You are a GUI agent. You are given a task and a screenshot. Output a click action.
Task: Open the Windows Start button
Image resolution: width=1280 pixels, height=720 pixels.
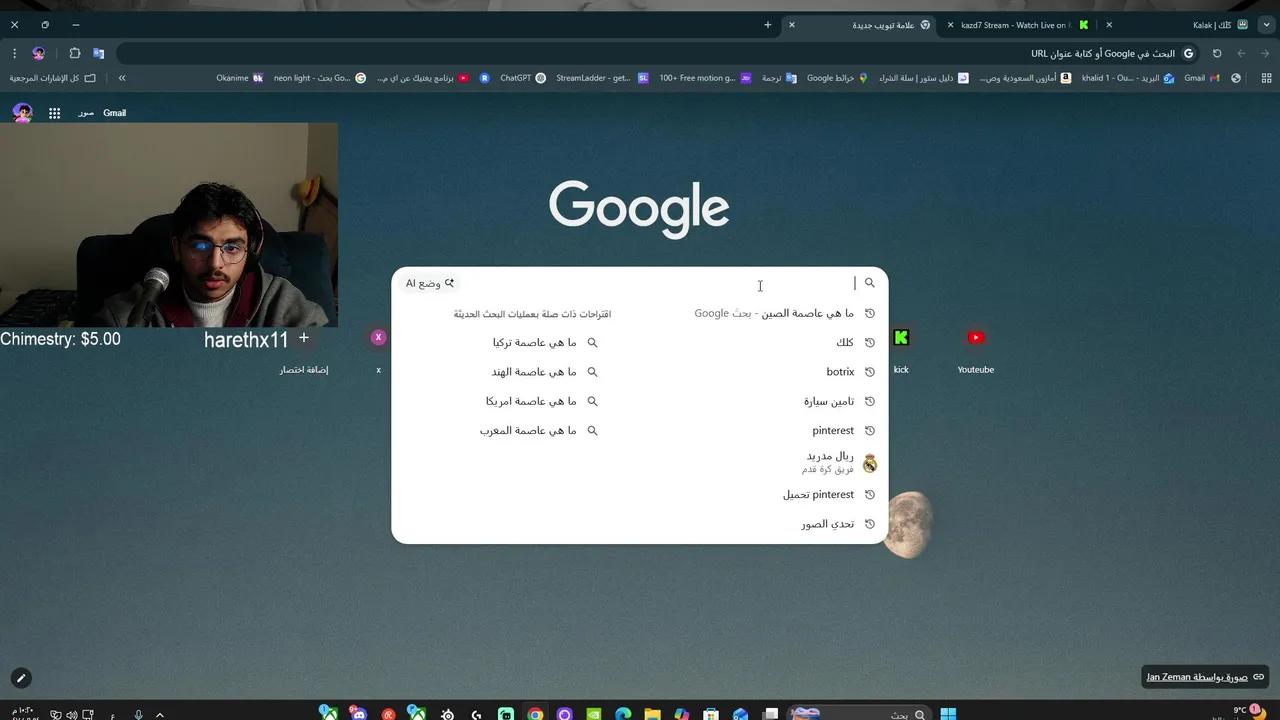(948, 714)
